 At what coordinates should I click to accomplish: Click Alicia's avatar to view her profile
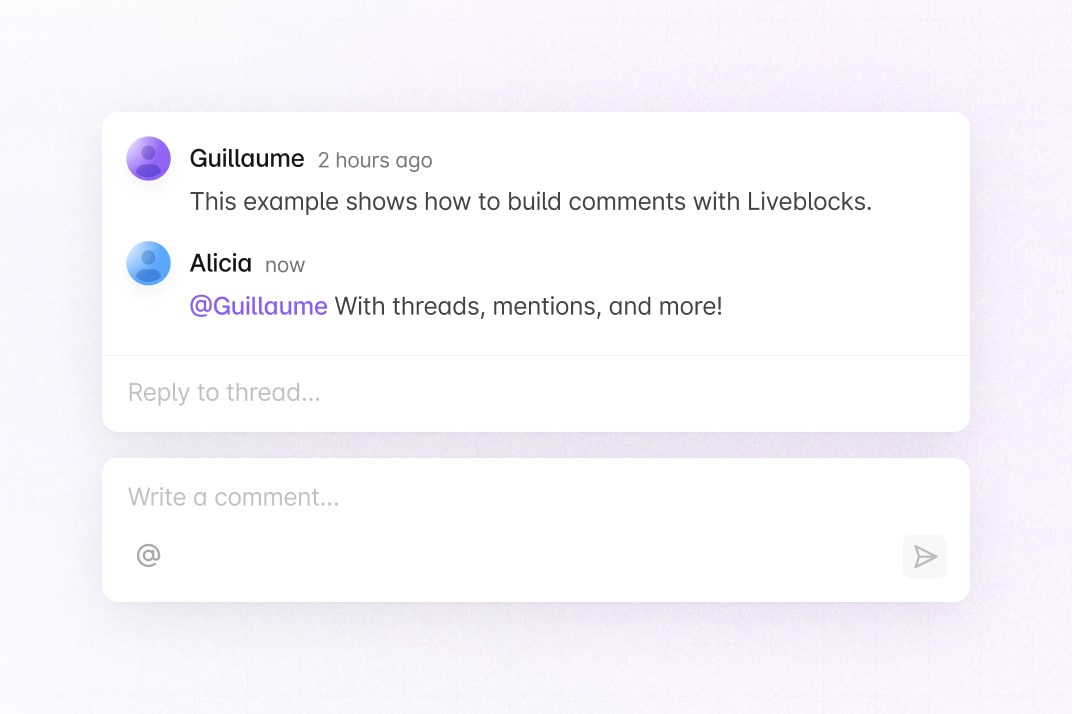coord(148,263)
